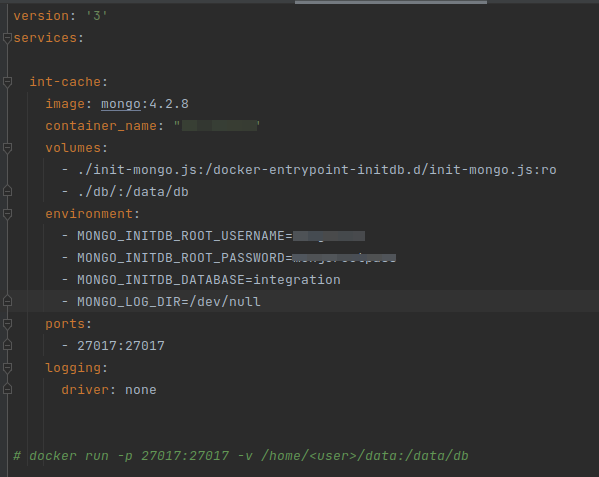Click fold end marker beside 27017:27017 line
599x477 pixels.
pos(7,345)
